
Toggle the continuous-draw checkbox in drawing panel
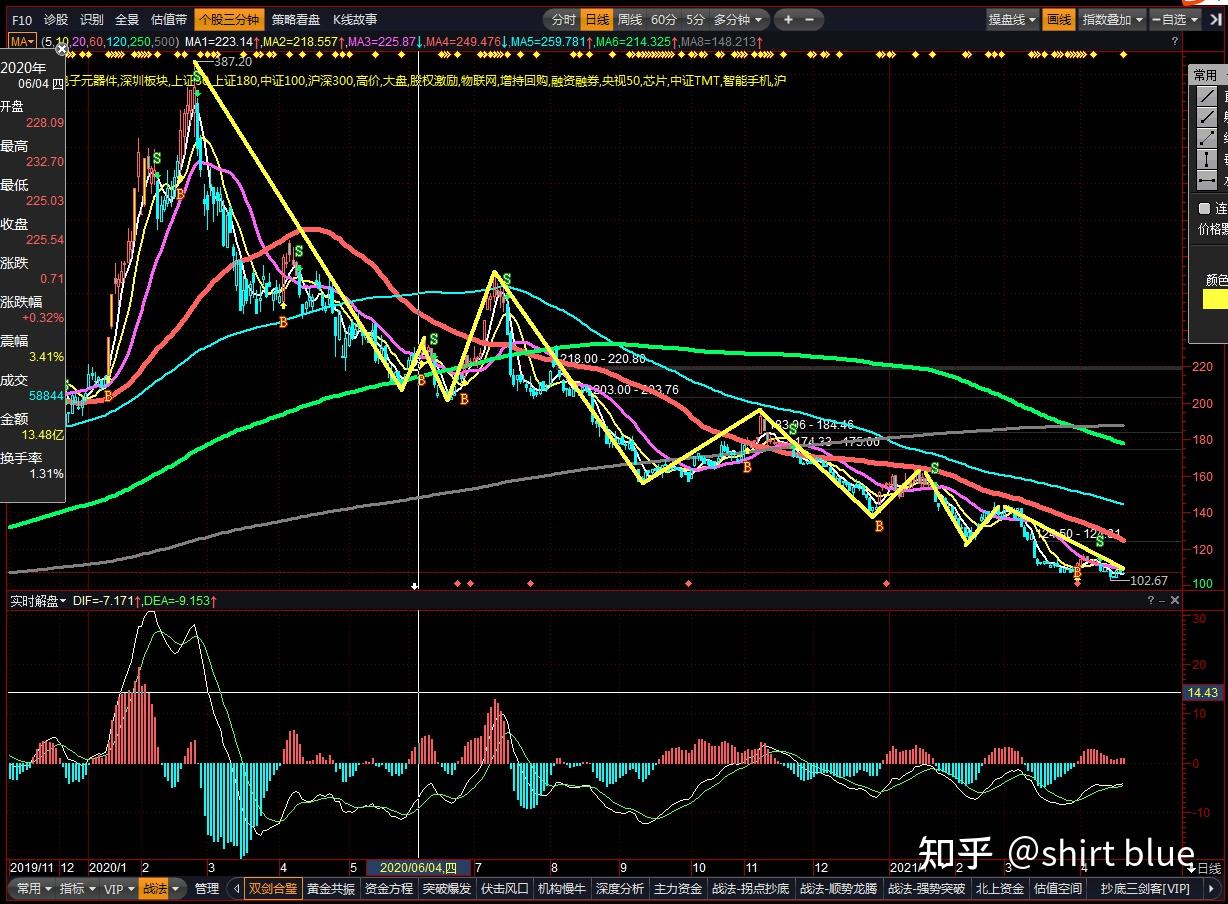[x=1204, y=208]
